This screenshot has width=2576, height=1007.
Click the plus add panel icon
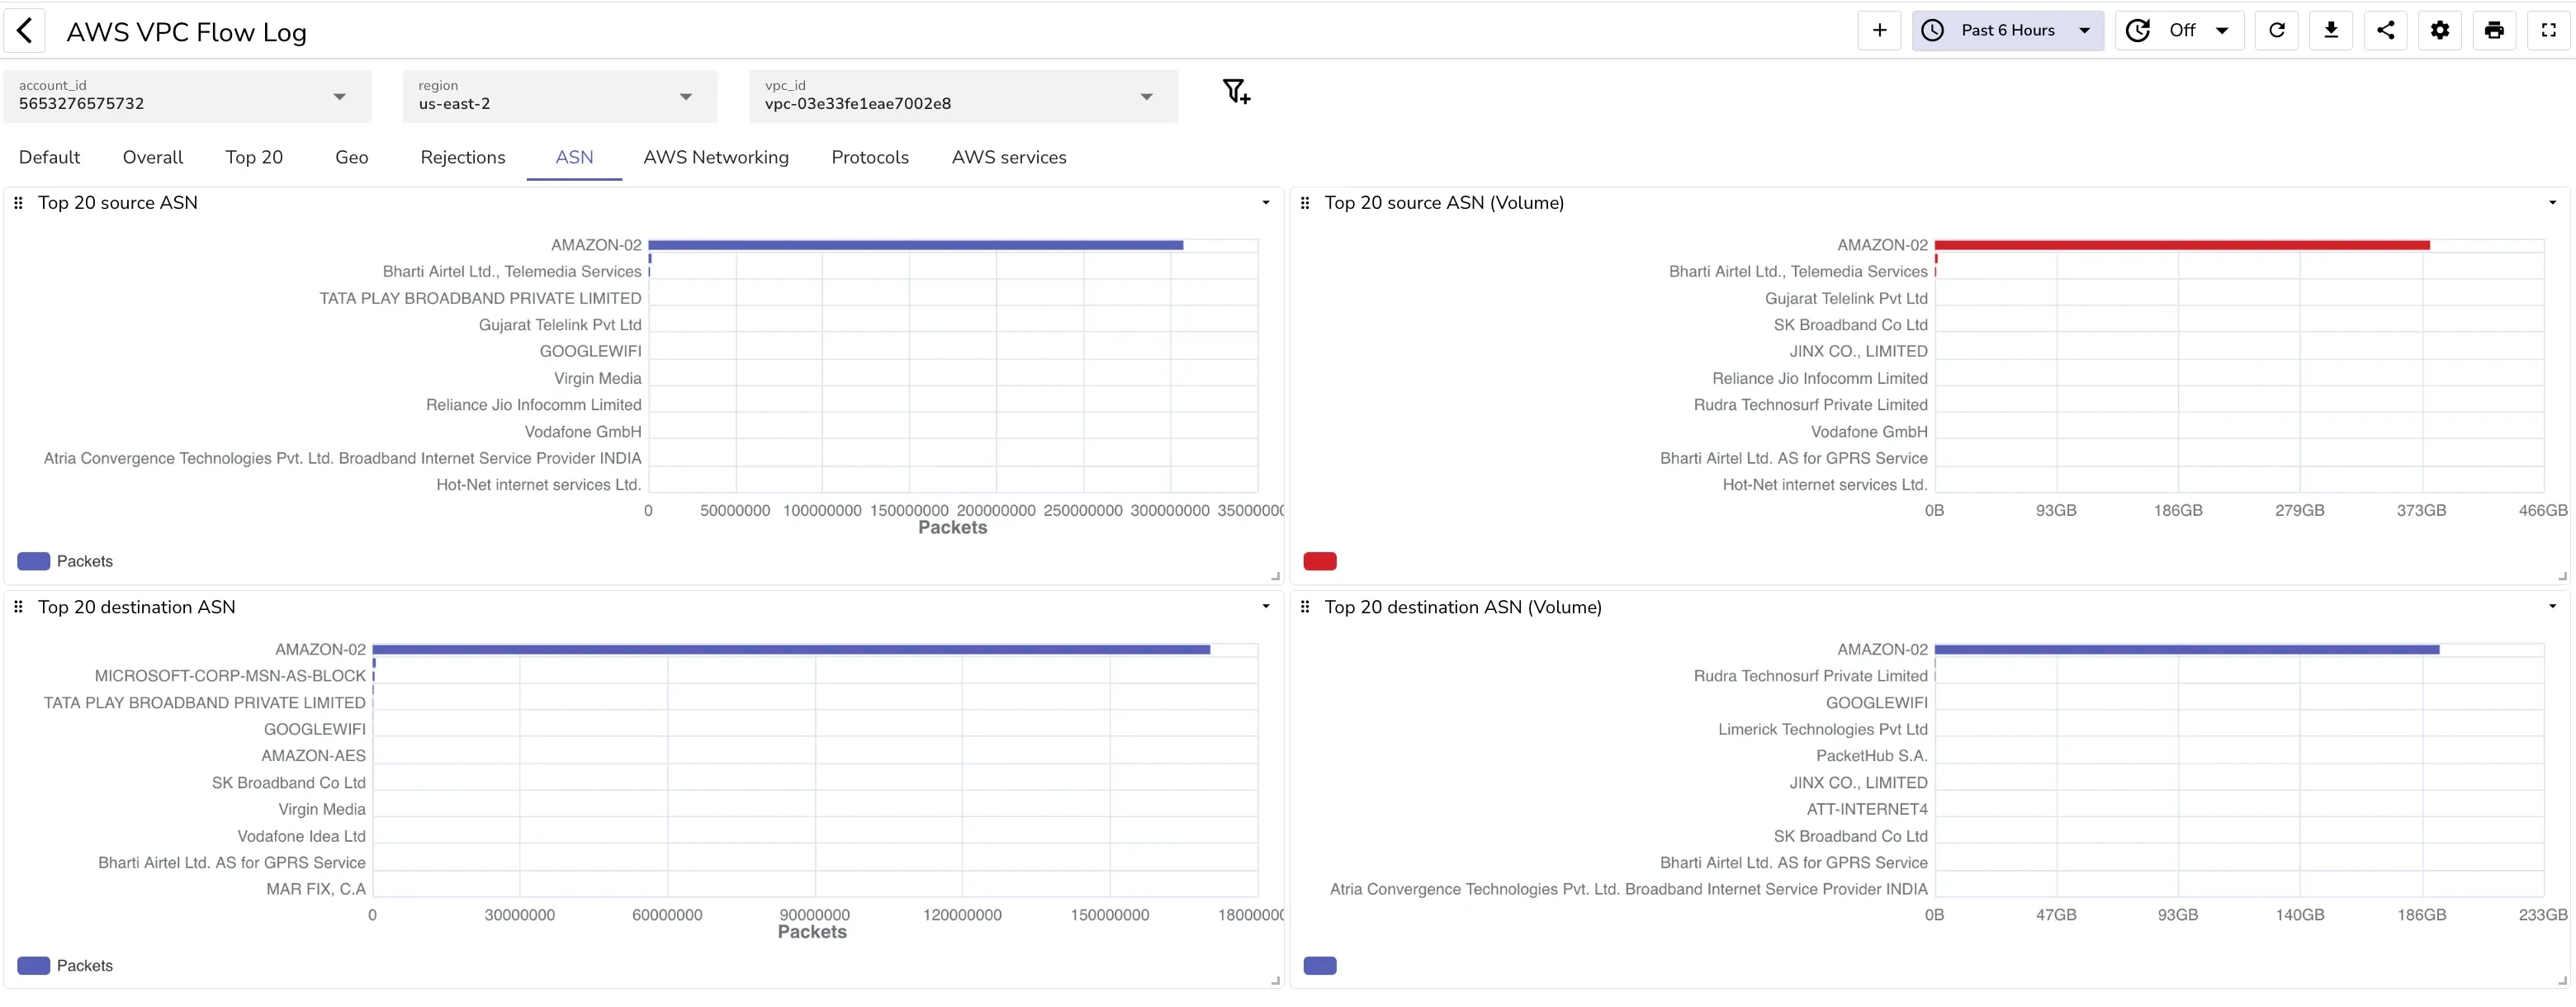coord(1879,31)
